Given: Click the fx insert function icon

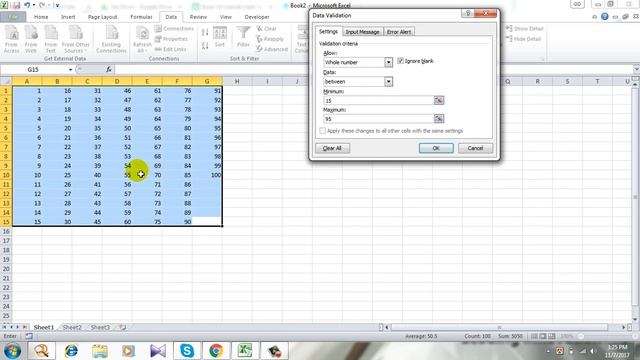Looking at the screenshot, I should tap(109, 69).
